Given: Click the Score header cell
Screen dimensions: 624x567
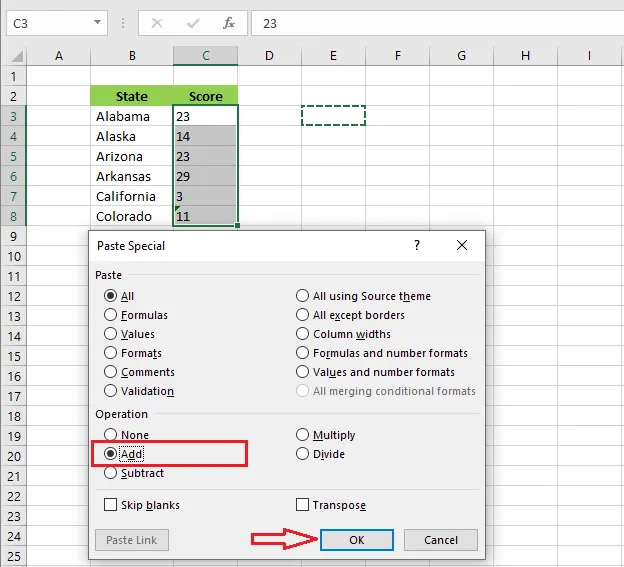Looking at the screenshot, I should [x=206, y=96].
